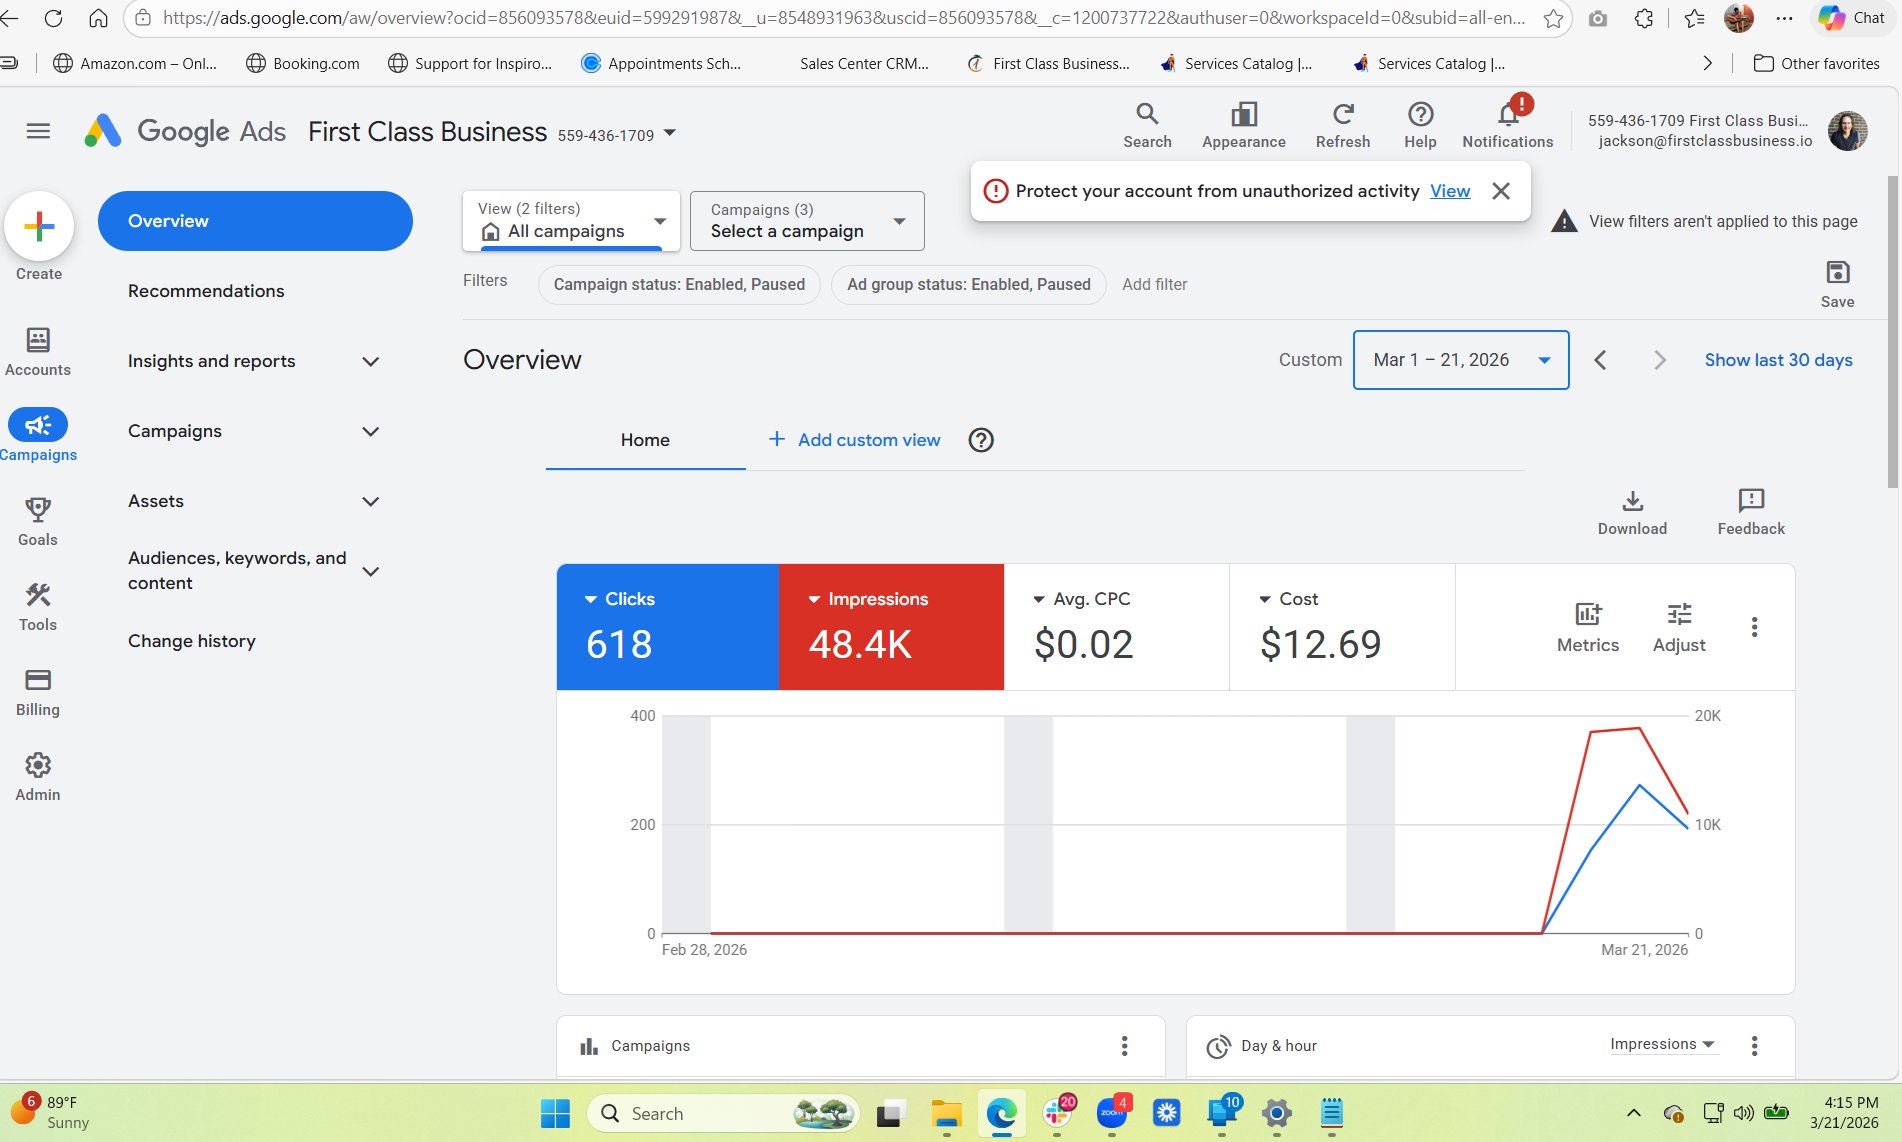Screen dimensions: 1902x1142
Task: Click the Show last 30 days link
Action: pyautogui.click(x=1778, y=360)
